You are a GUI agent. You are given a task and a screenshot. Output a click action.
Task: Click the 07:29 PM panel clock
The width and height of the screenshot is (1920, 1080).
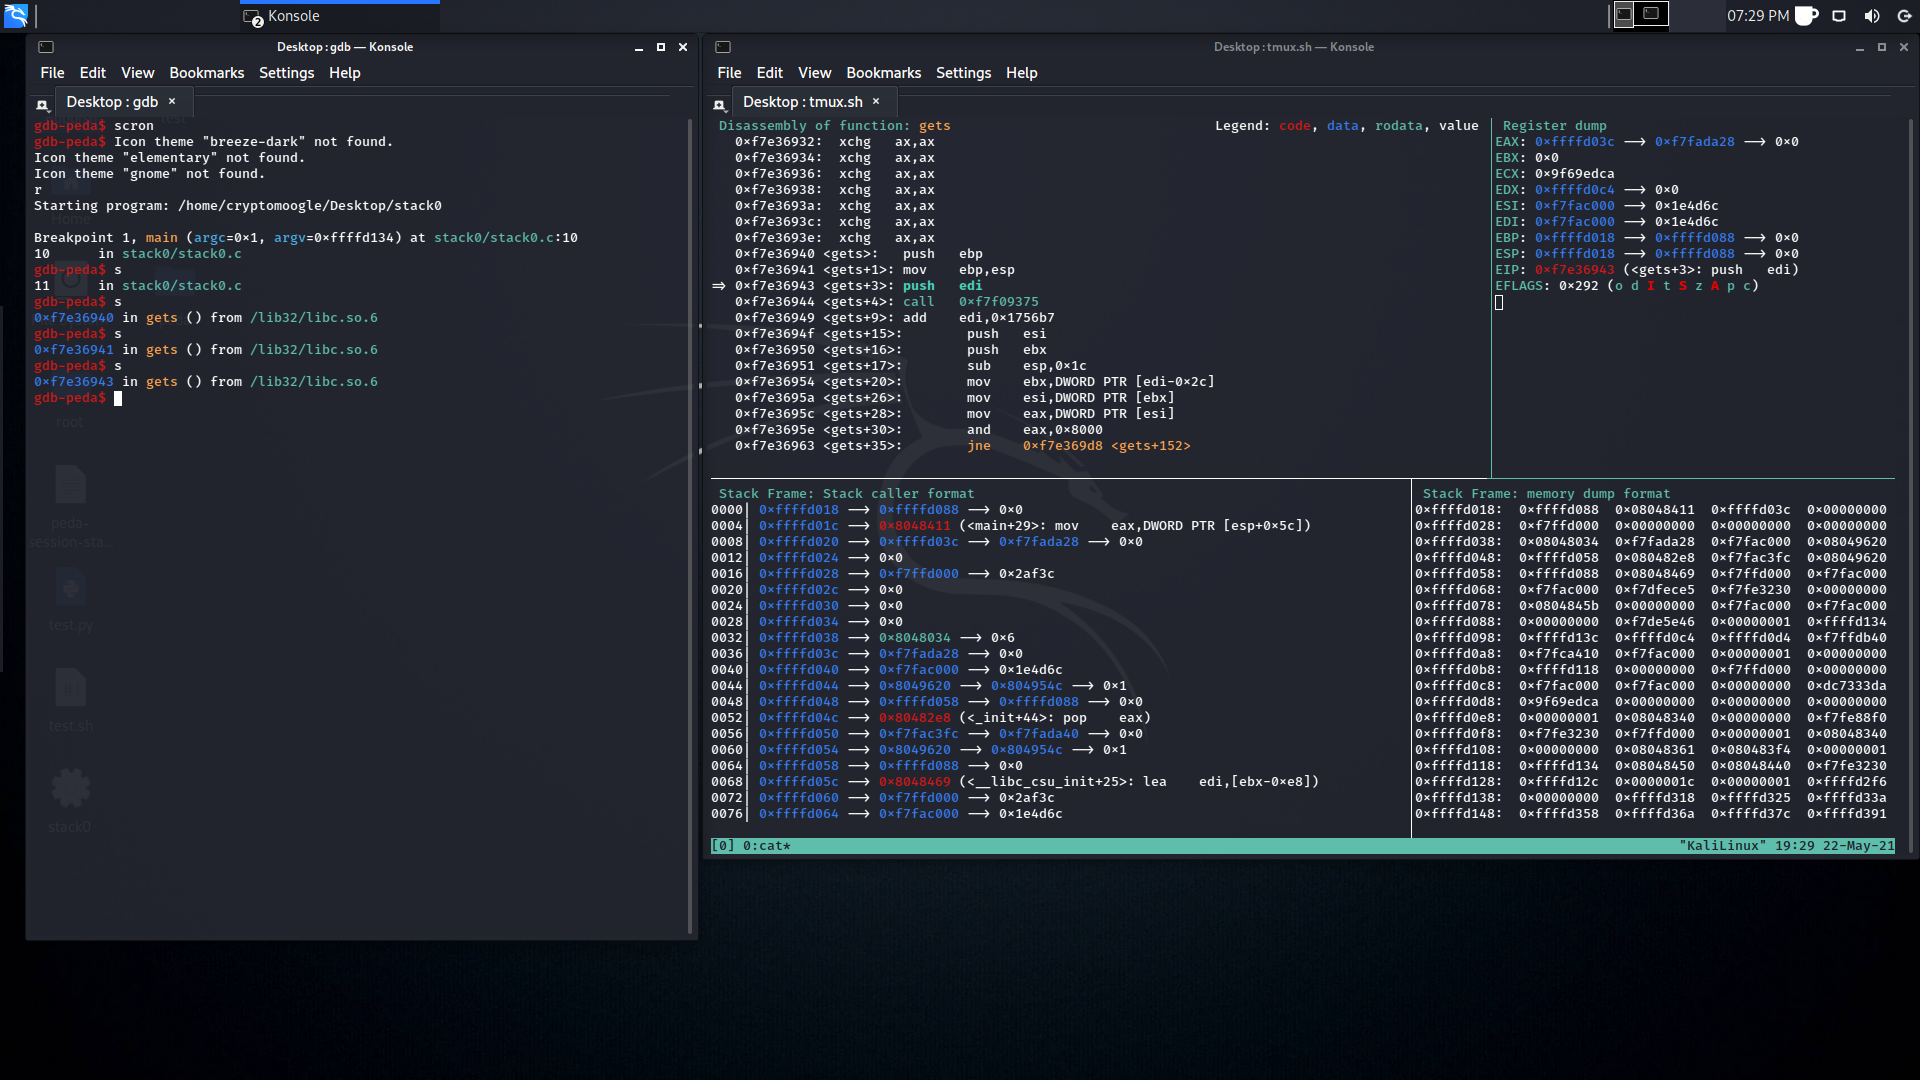click(1758, 16)
